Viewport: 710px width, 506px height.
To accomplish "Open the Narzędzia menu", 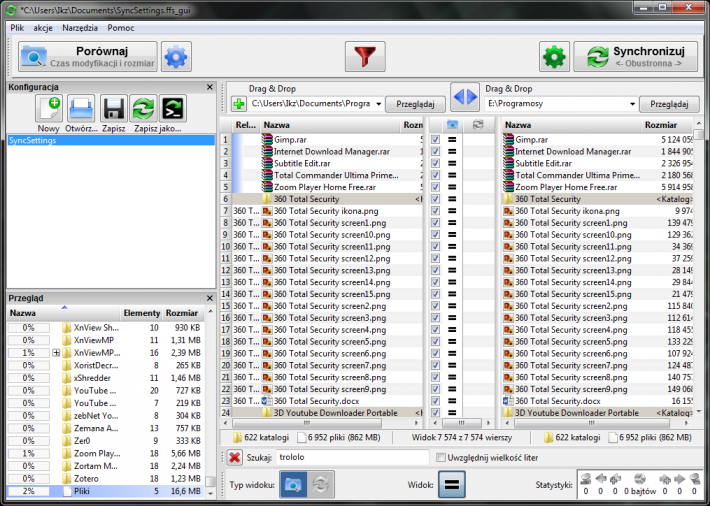I will pos(80,28).
